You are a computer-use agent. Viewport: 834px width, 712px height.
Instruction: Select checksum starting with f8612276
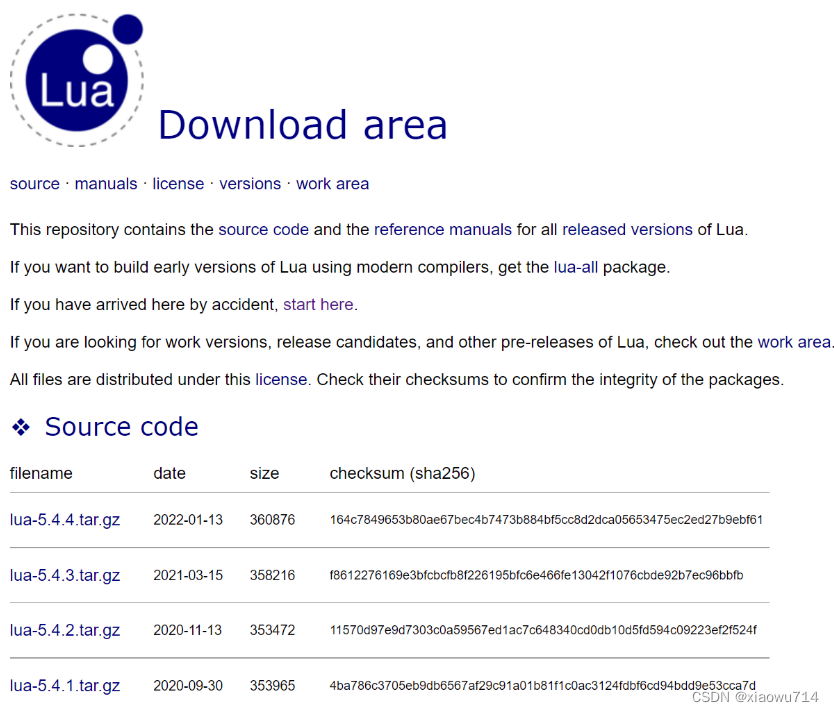tap(536, 575)
